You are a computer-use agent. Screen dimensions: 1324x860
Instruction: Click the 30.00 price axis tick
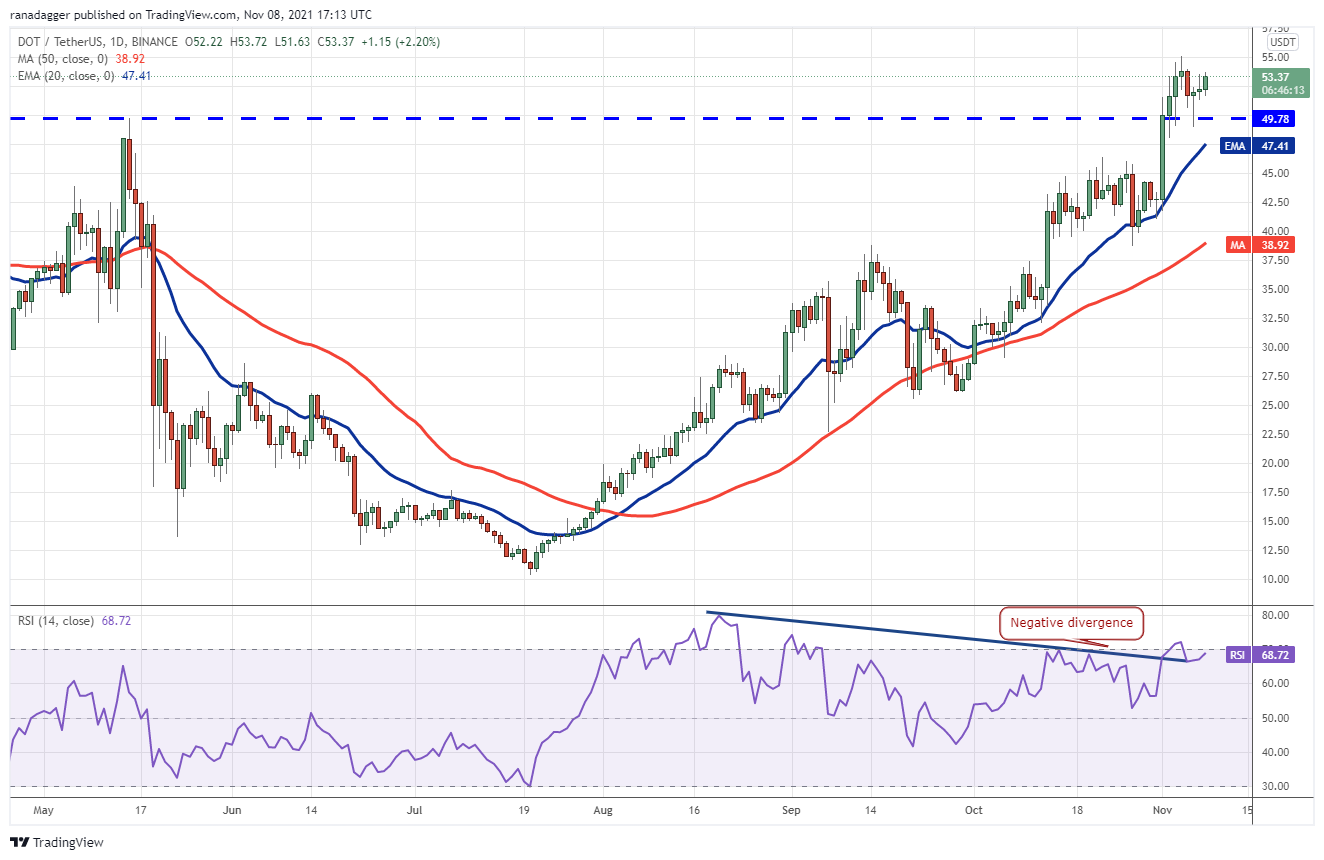[x=1275, y=347]
